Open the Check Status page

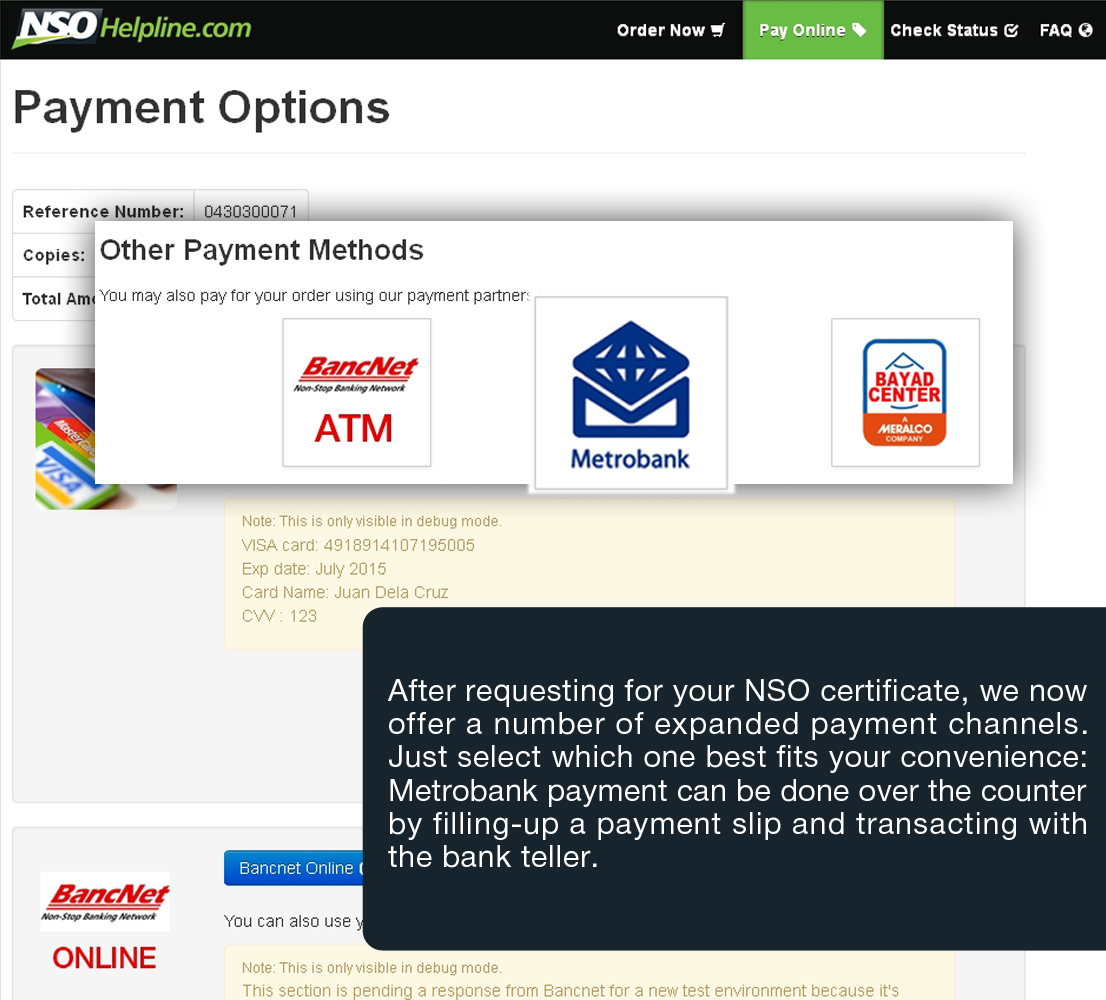[x=943, y=30]
